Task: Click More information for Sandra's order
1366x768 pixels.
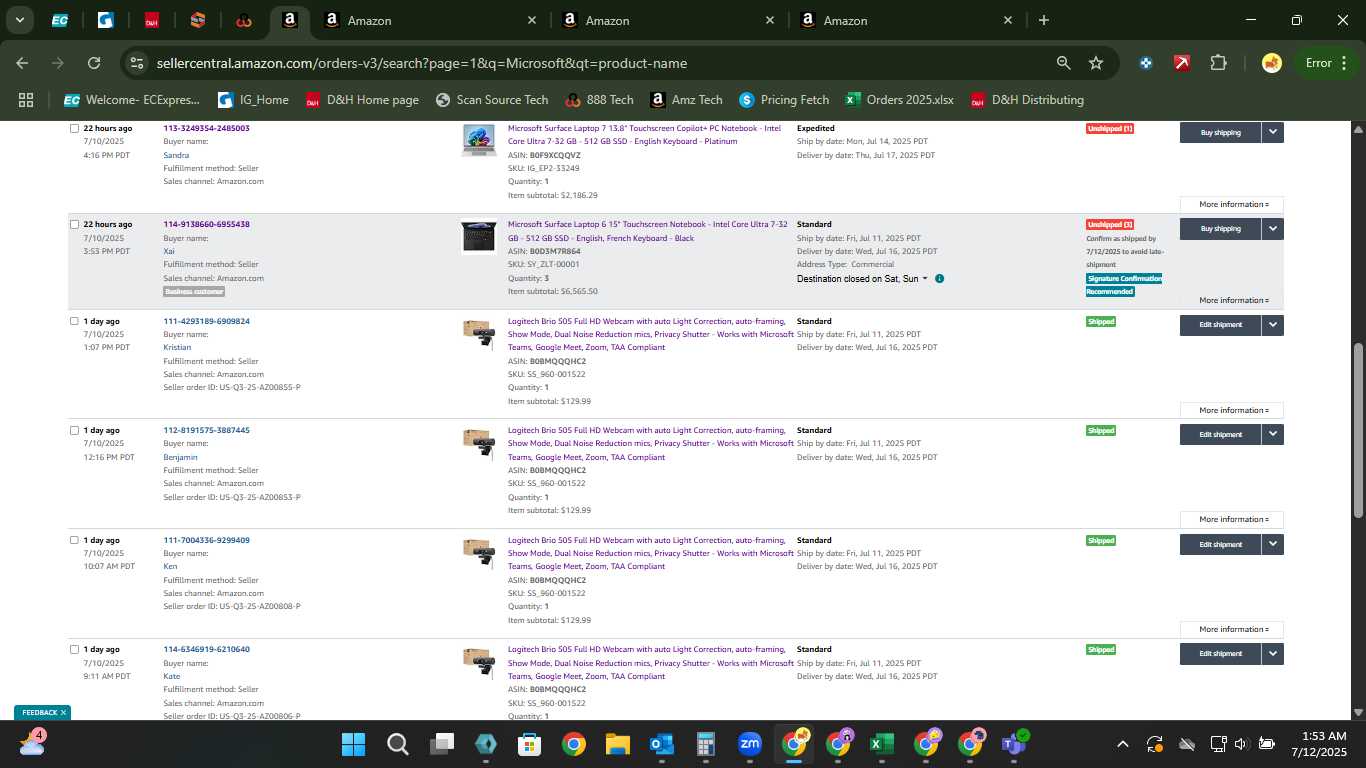Action: (x=1232, y=204)
